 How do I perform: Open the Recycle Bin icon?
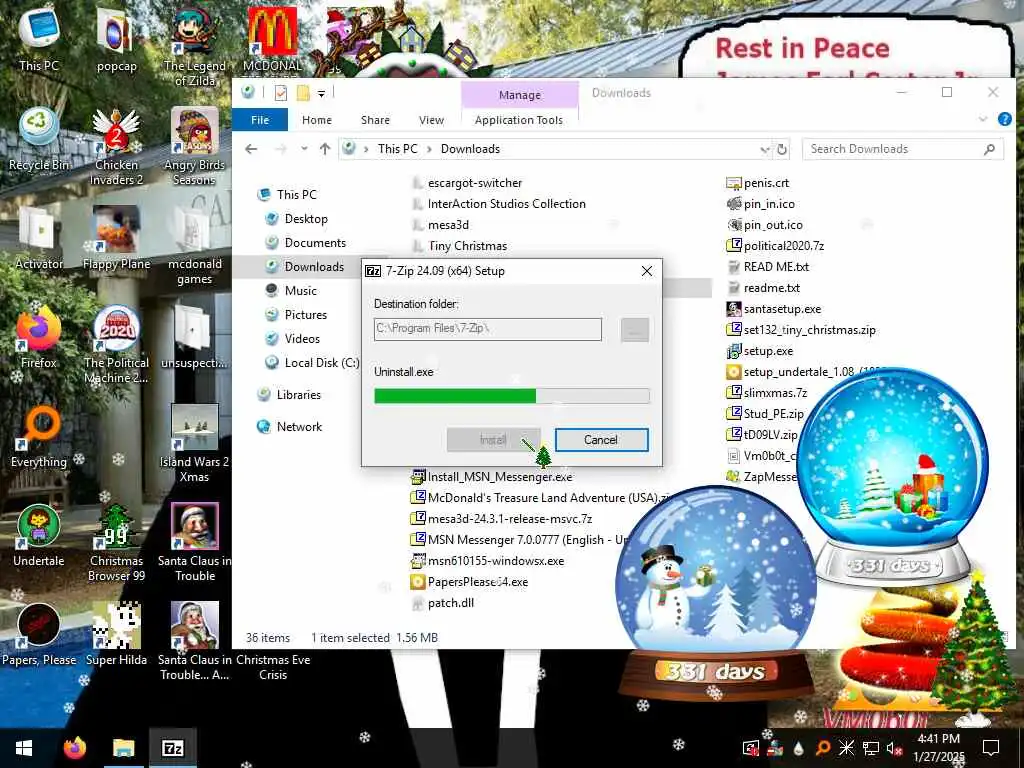click(x=39, y=139)
